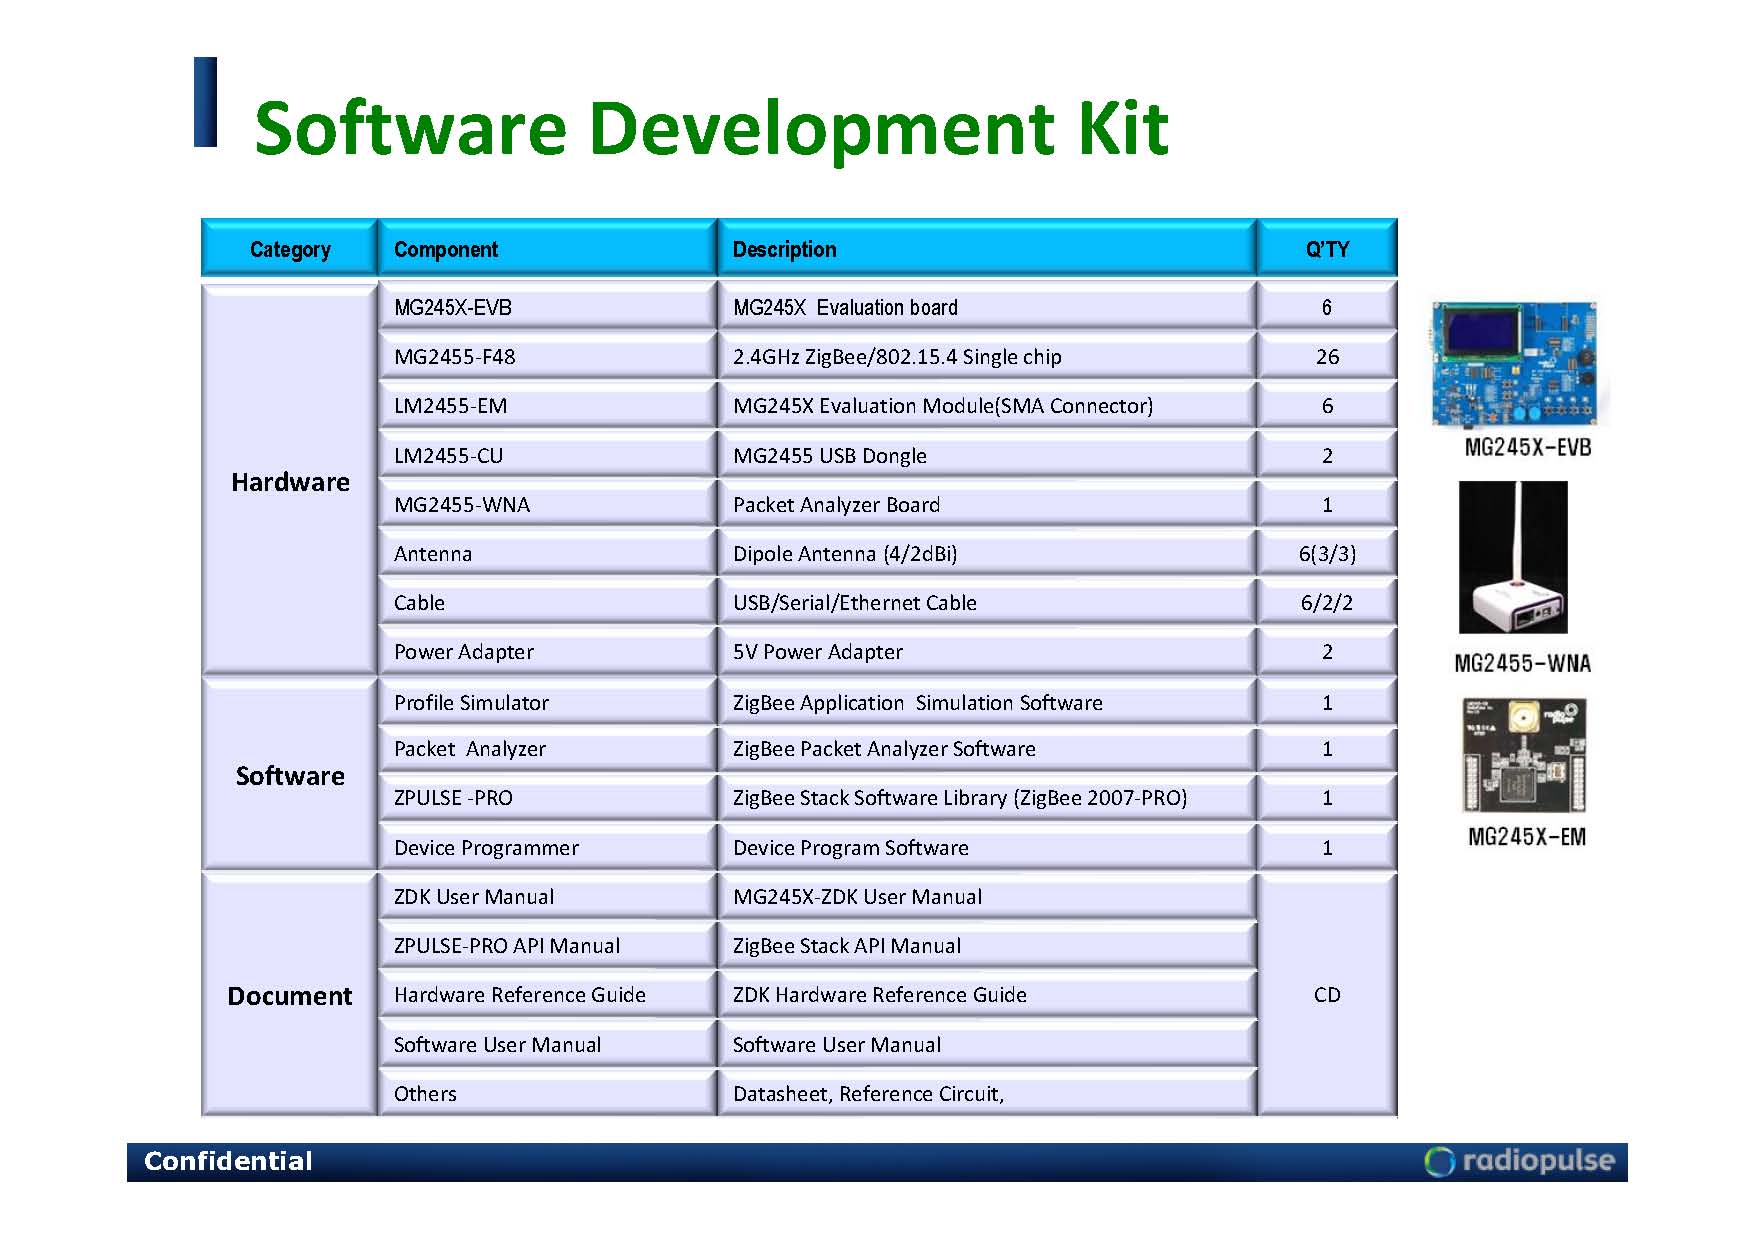
Task: Click the Document category cell
Action: [290, 996]
